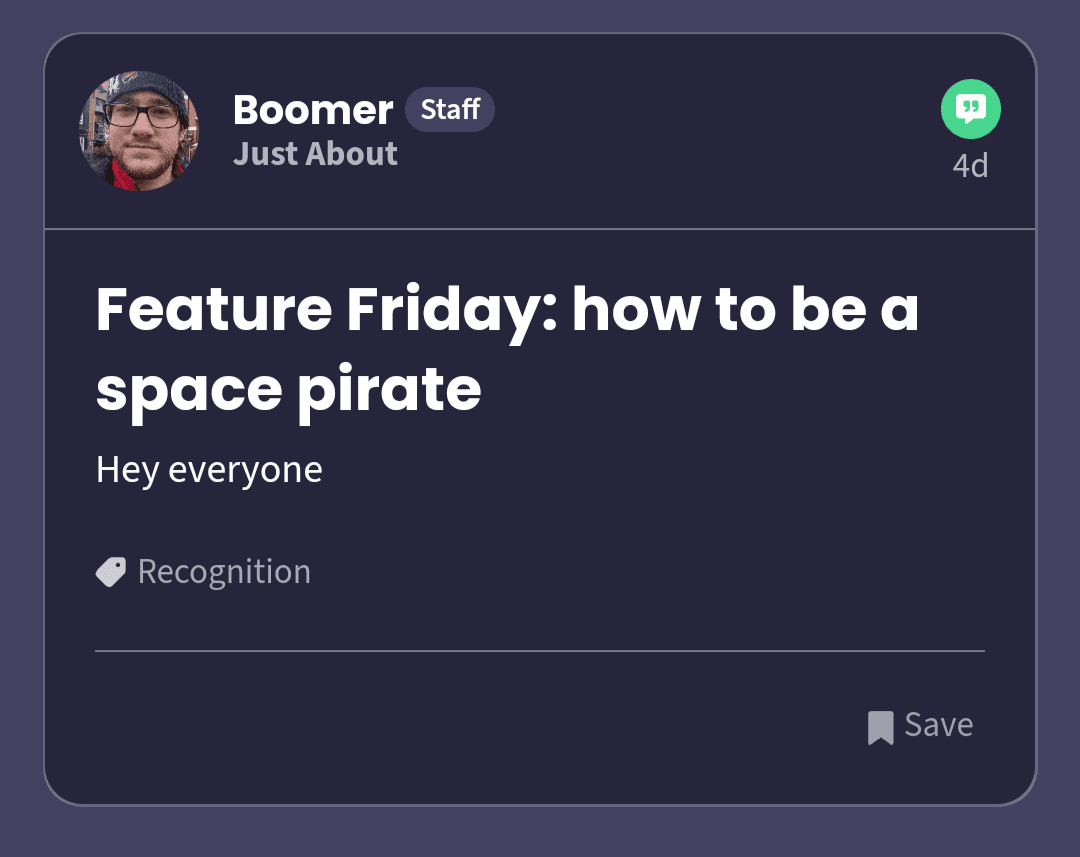Click the Staff badge
1080x857 pixels.
(x=450, y=110)
